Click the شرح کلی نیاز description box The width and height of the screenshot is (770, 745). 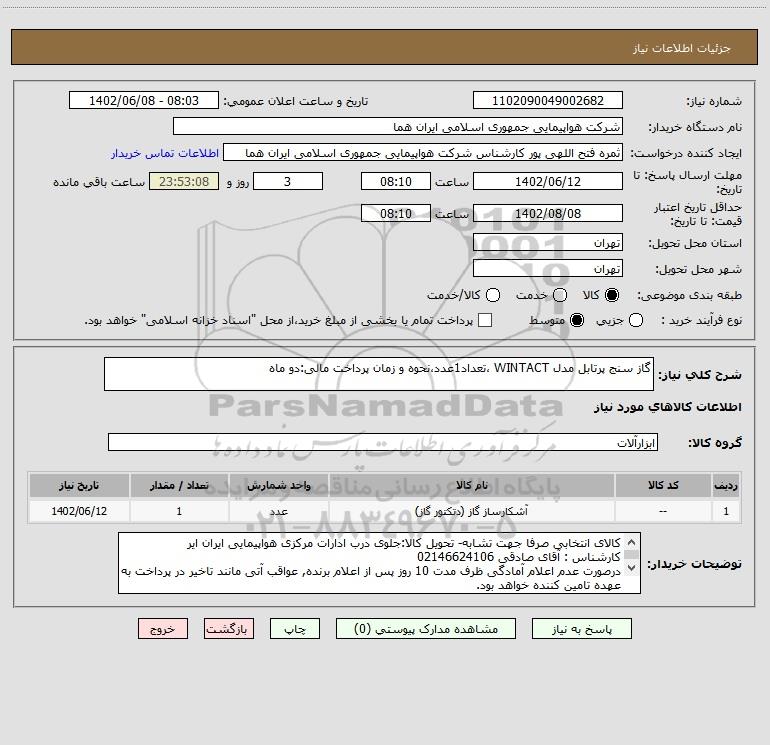point(379,374)
